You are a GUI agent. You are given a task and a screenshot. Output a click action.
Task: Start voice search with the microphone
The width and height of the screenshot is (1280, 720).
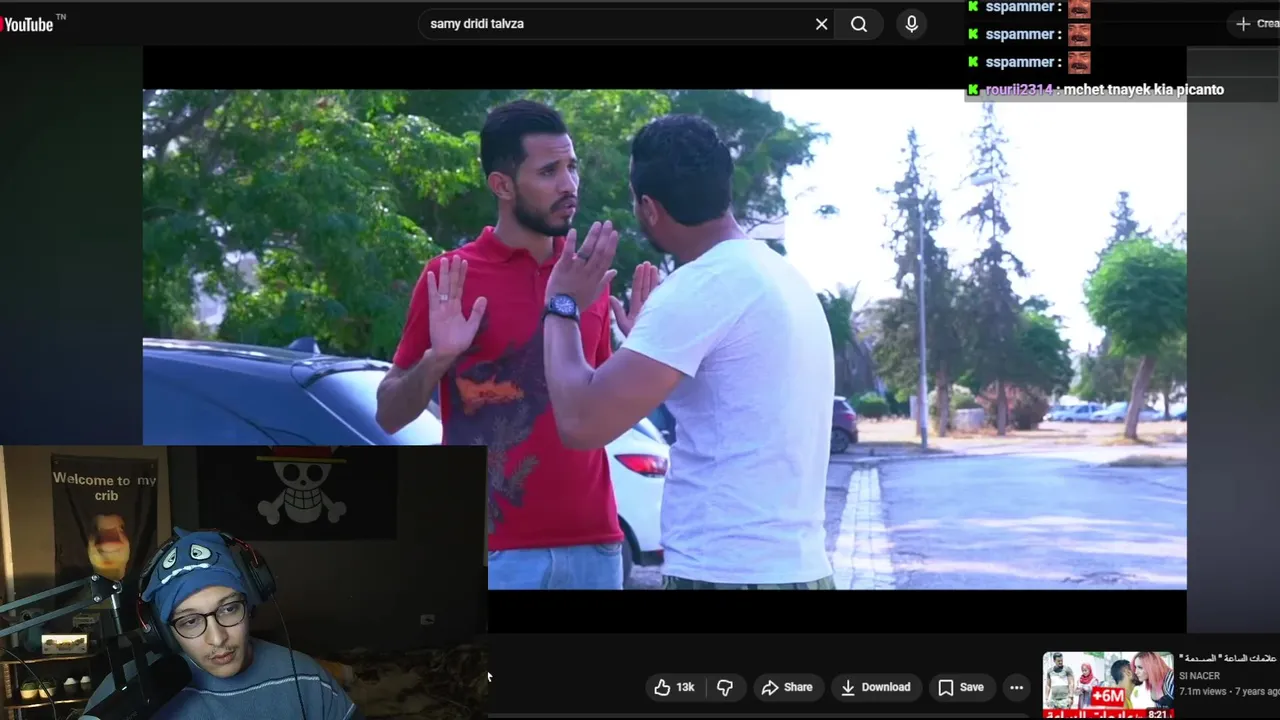click(911, 24)
